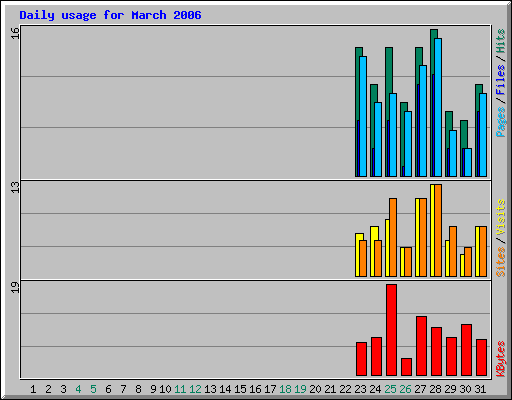
Task: Click the green weekend day label "11"
Action: point(180,389)
